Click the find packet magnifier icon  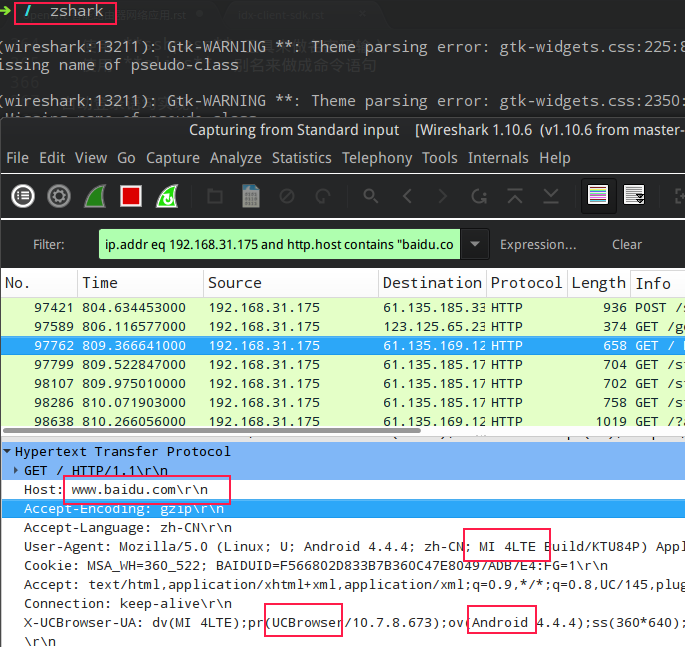[x=371, y=196]
